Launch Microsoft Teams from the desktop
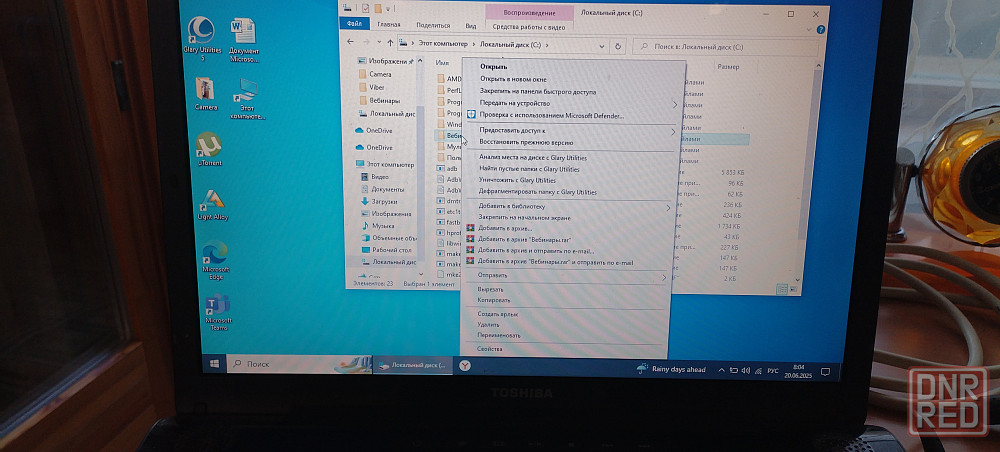 (219, 312)
